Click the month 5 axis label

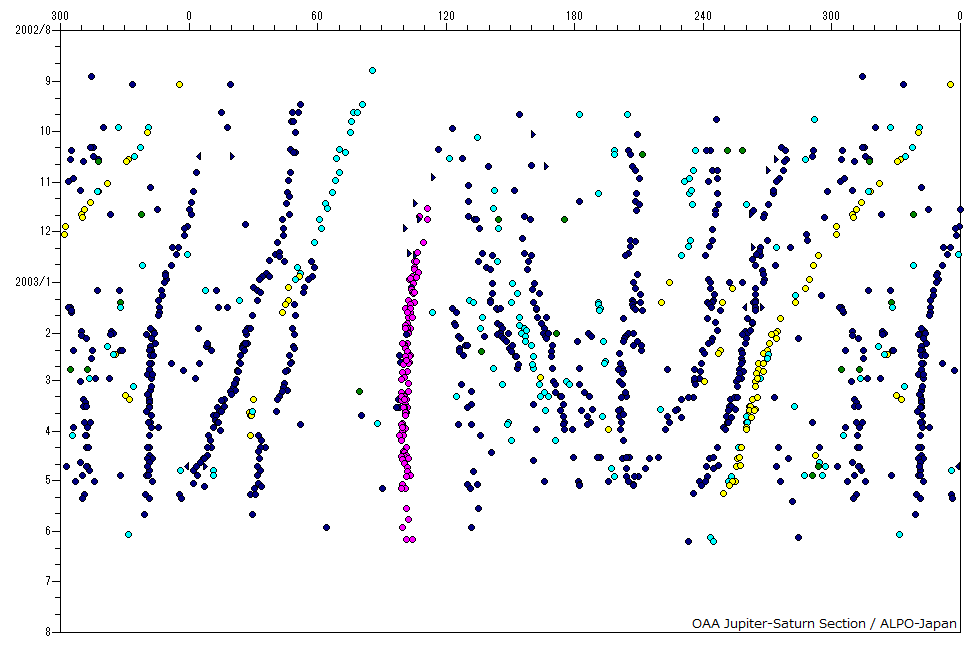tap(48, 480)
